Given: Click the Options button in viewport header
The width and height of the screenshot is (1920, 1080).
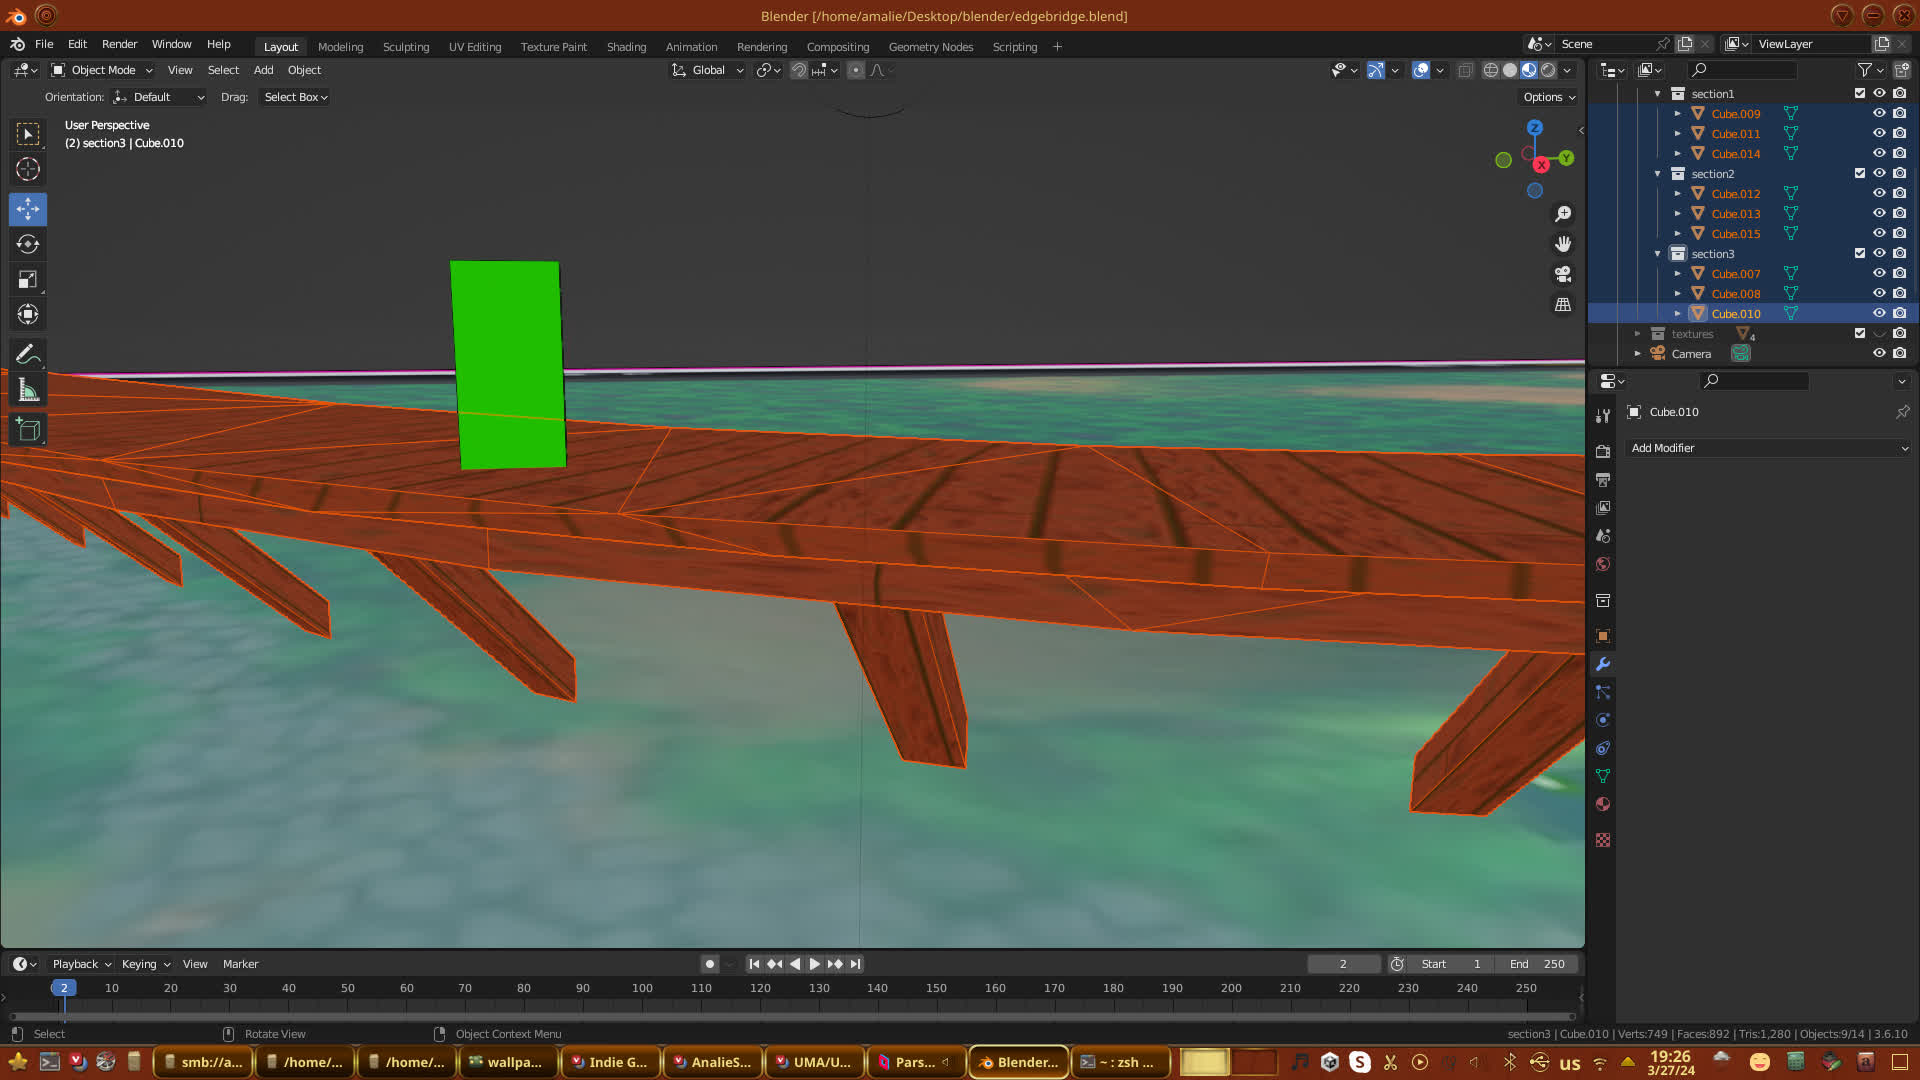Looking at the screenshot, I should coord(1548,97).
